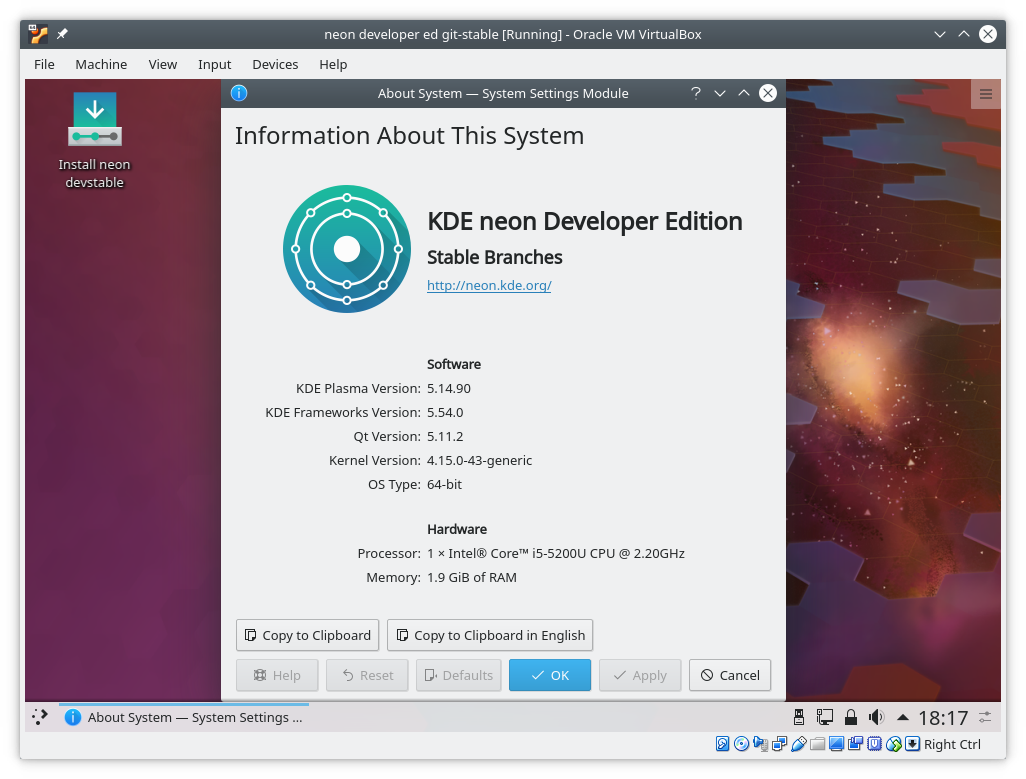Click the volume speaker tray icon

[x=877, y=717]
